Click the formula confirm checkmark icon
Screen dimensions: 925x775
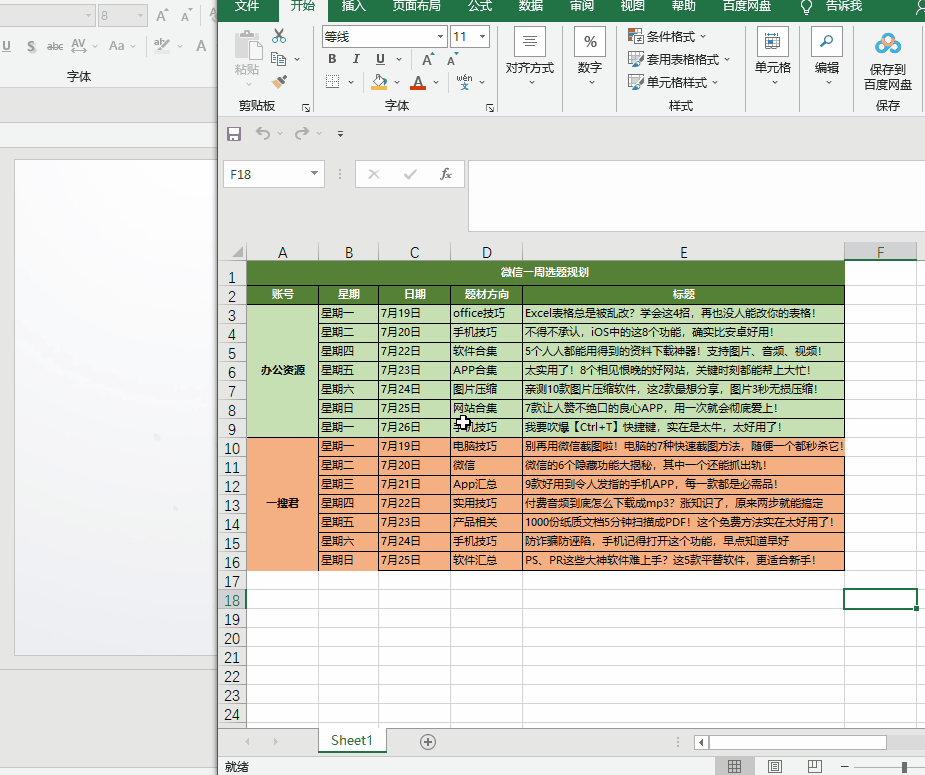point(410,174)
